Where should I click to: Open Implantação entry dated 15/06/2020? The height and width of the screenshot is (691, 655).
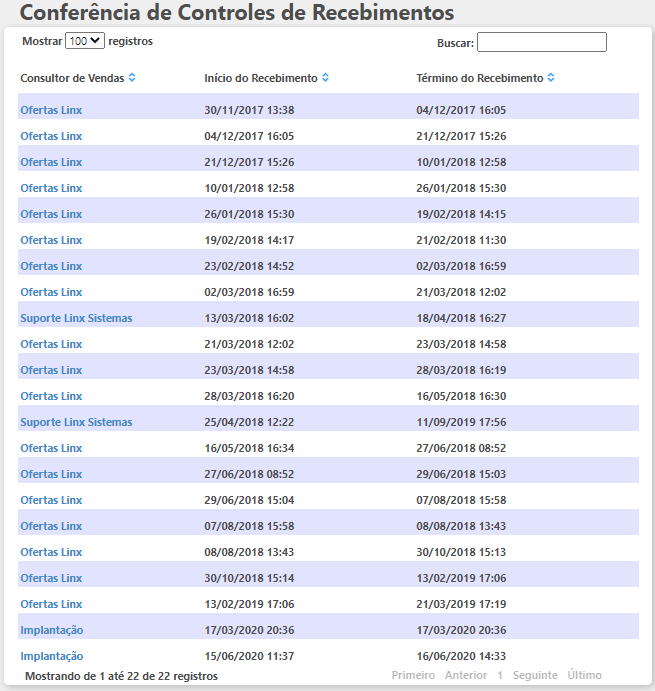pyautogui.click(x=52, y=656)
